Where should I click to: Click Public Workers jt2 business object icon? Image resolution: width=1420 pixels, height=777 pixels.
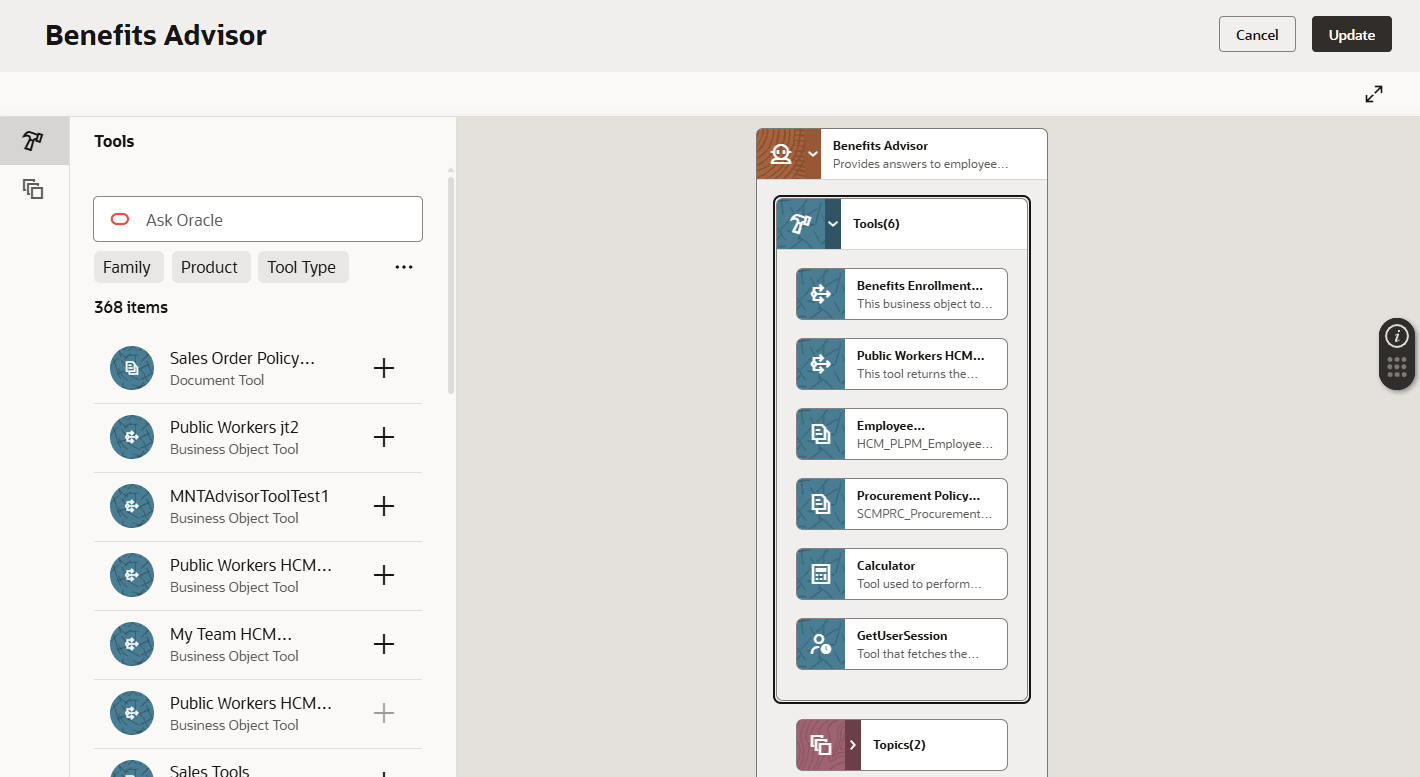point(132,437)
